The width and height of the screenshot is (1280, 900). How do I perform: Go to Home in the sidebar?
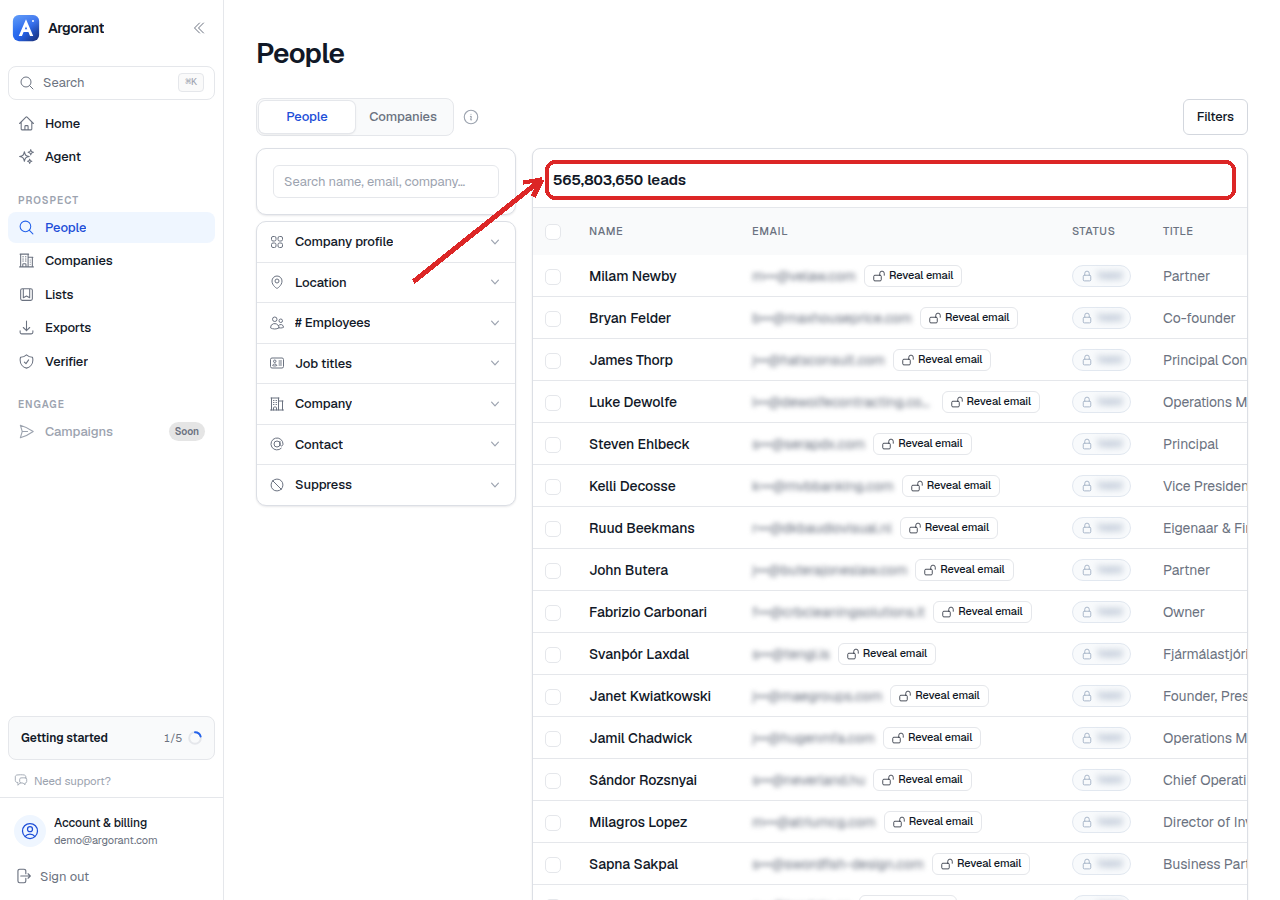[111, 124]
